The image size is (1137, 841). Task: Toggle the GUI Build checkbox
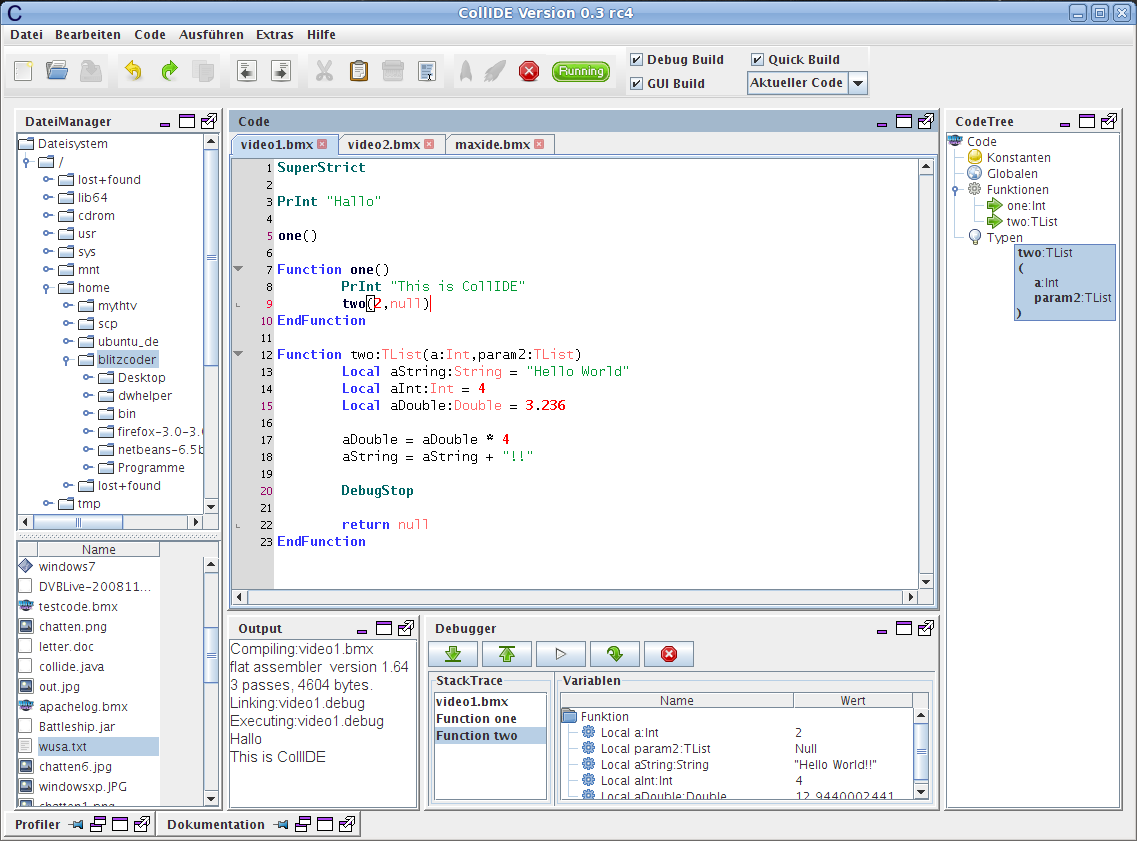pyautogui.click(x=636, y=83)
